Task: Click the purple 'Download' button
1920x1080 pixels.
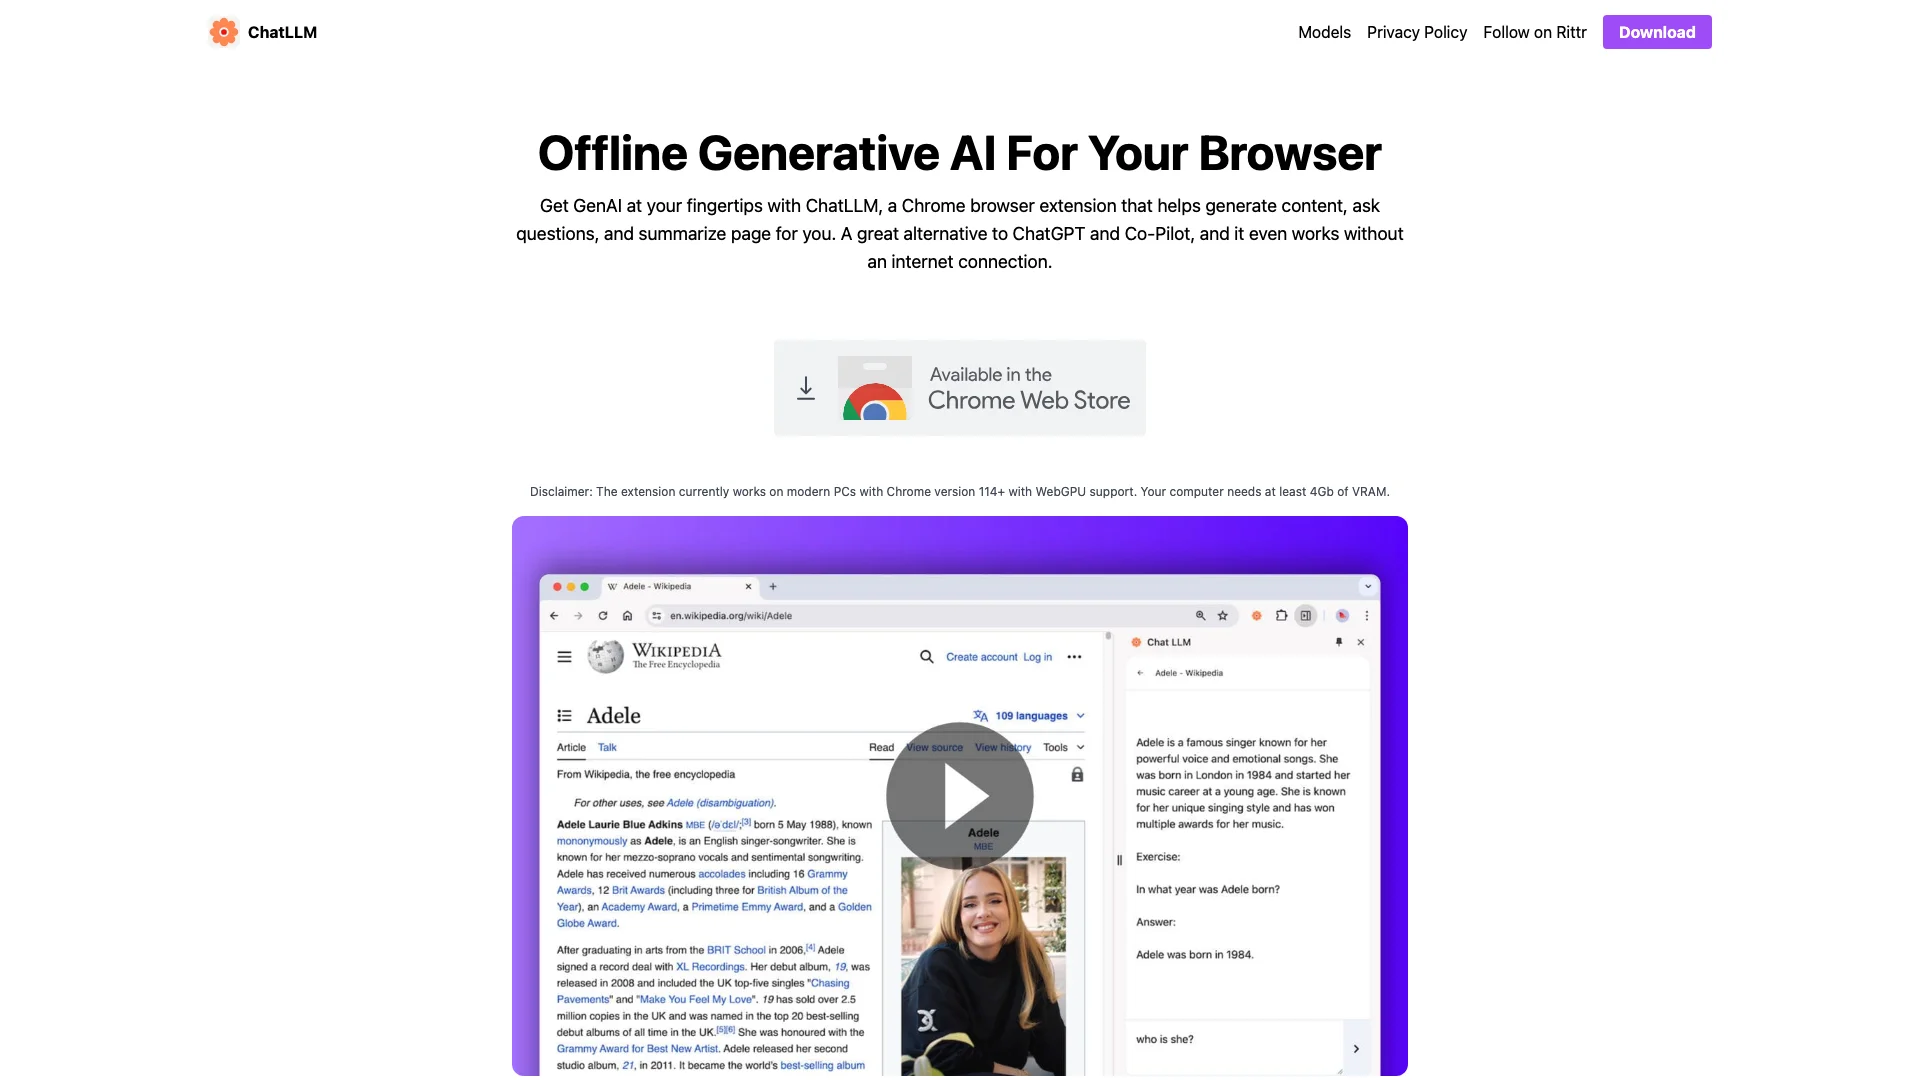Action: click(1656, 32)
